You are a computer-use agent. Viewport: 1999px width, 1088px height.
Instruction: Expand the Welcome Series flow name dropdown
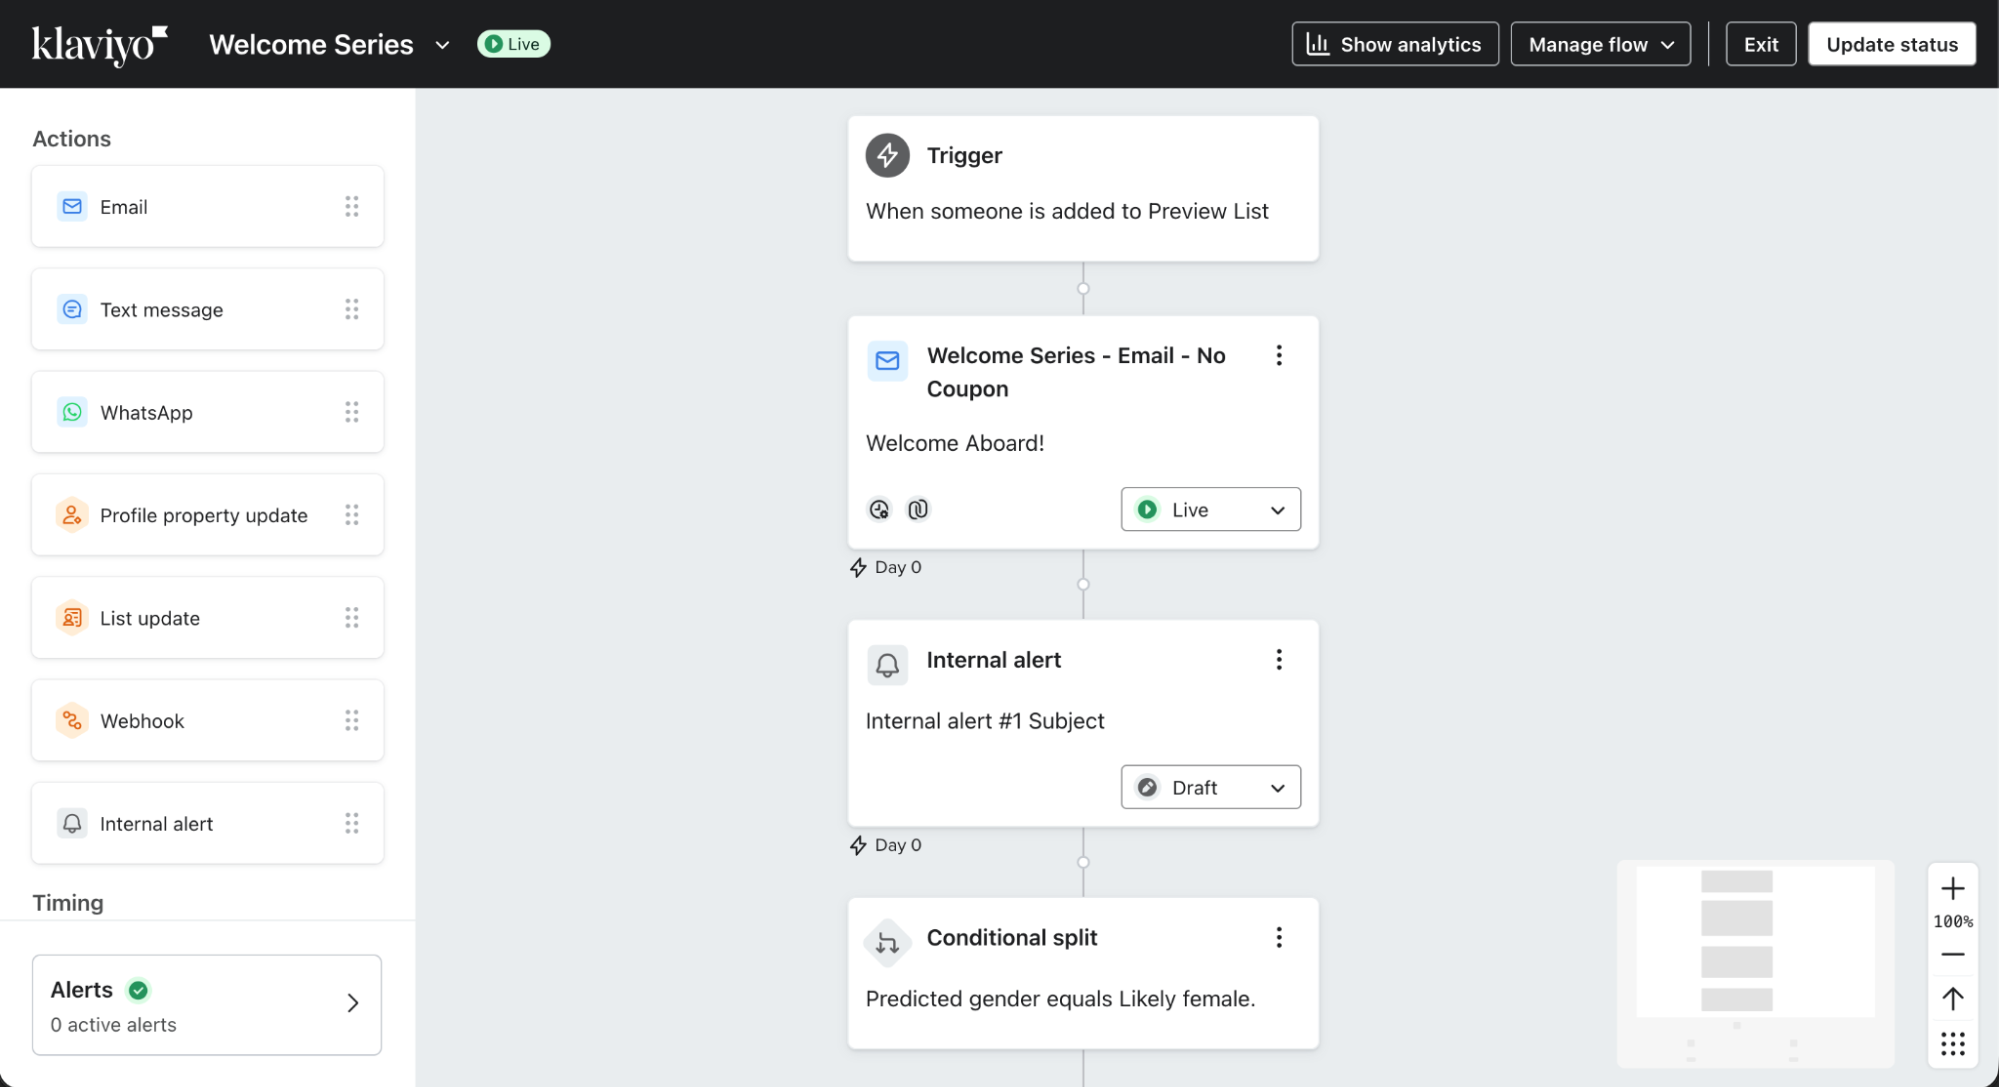(x=443, y=44)
